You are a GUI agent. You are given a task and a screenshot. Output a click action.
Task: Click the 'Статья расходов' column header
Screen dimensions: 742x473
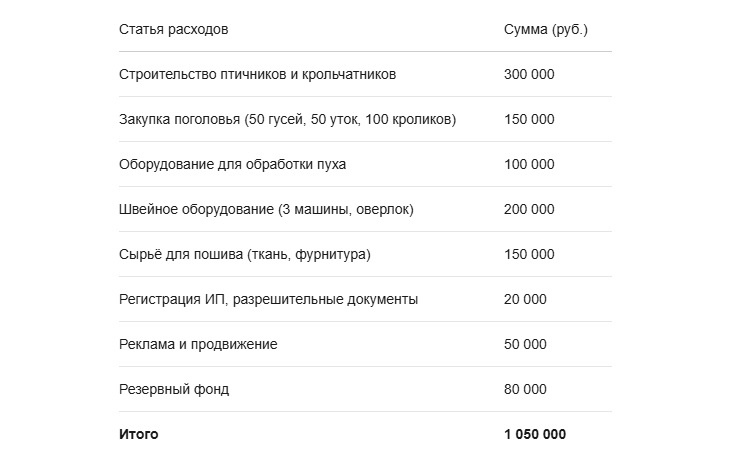point(173,29)
